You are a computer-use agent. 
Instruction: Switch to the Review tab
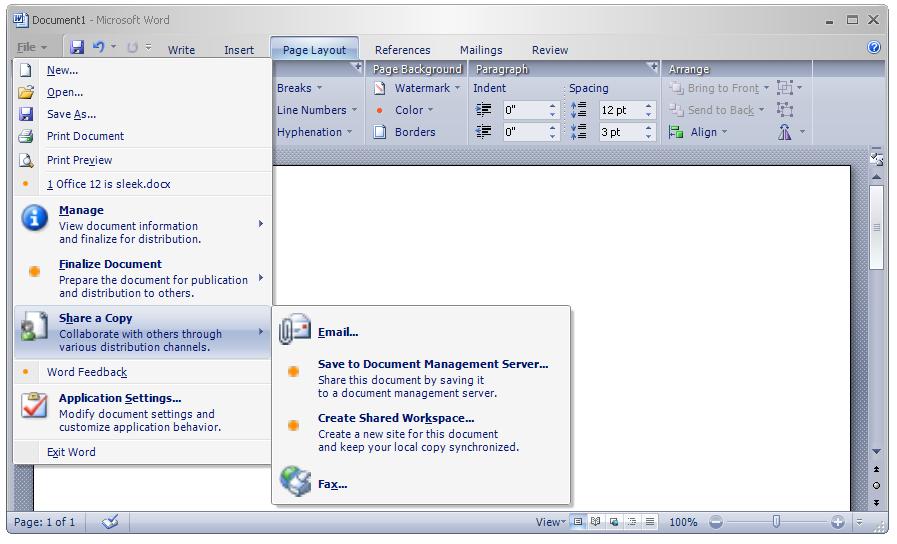pyautogui.click(x=550, y=50)
